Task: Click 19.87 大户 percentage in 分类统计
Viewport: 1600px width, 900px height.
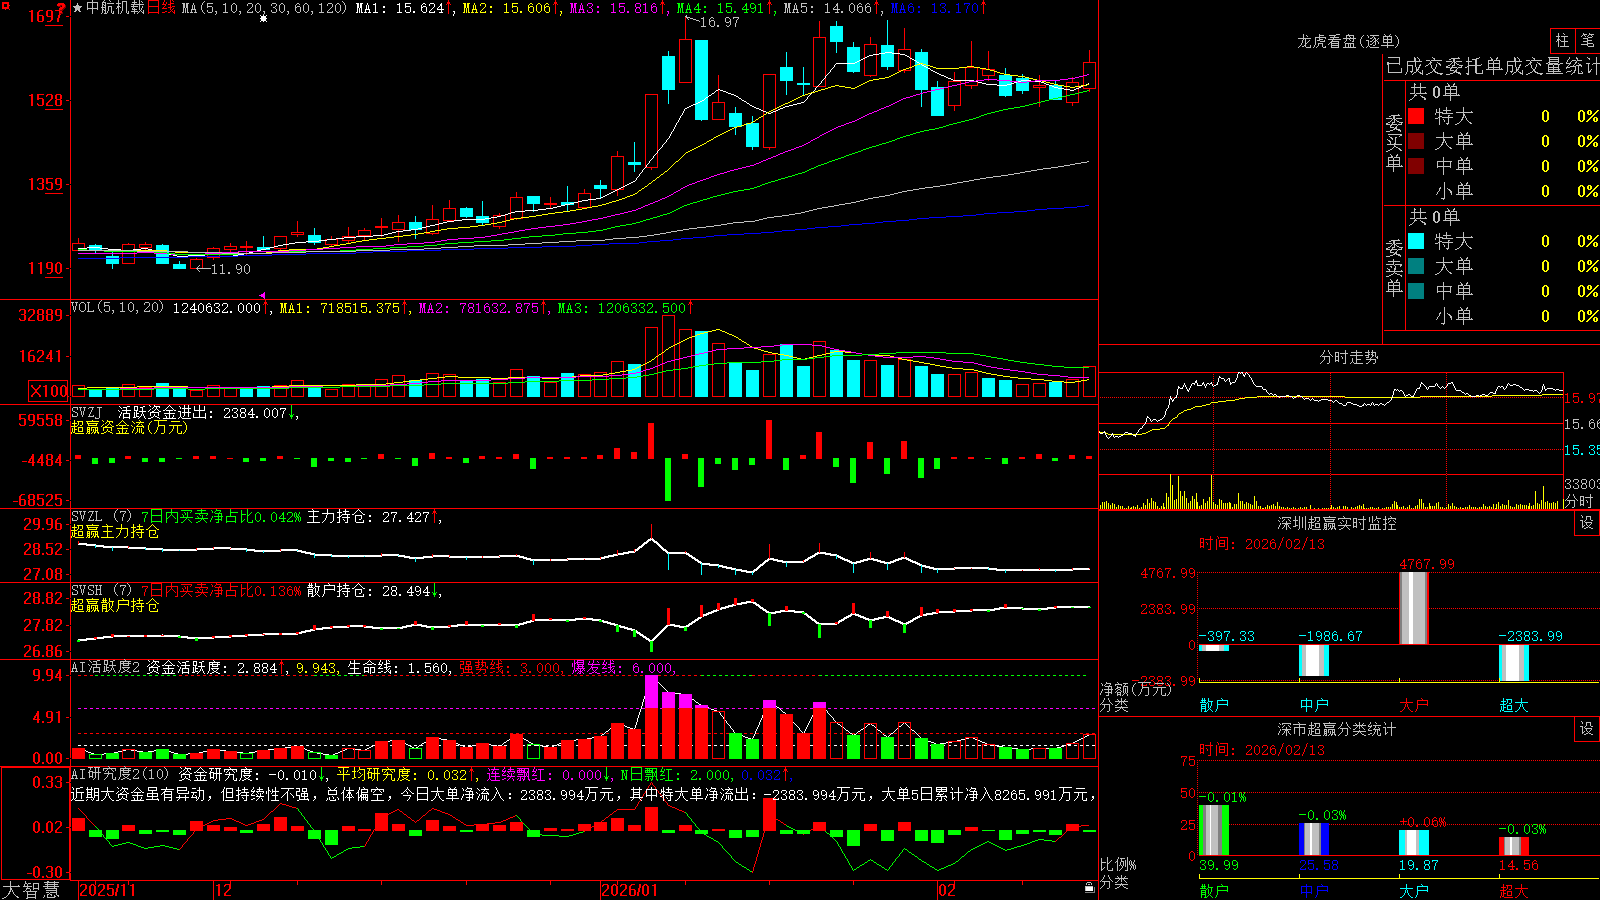Action: click(x=1419, y=865)
